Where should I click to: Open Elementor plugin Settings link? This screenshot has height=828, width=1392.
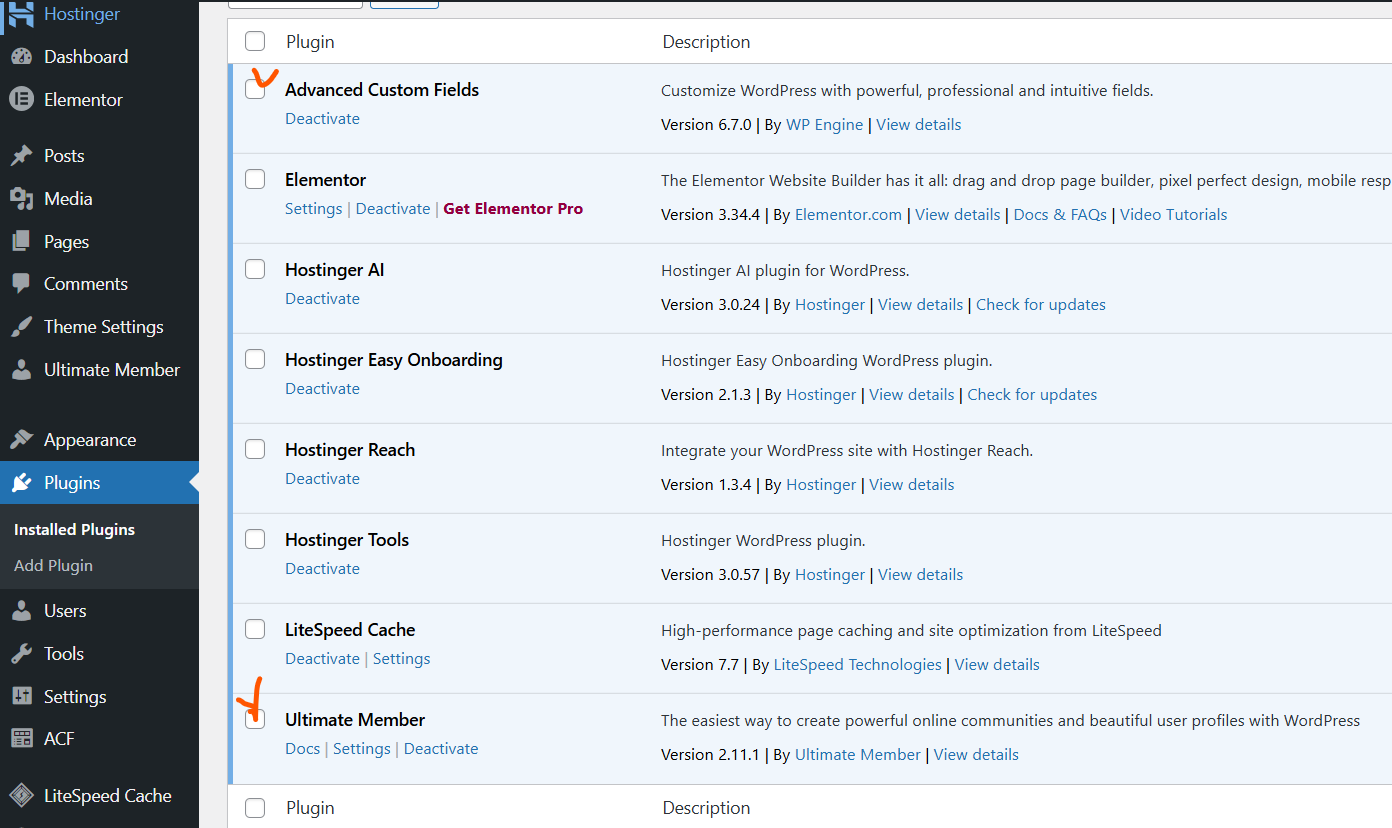tap(313, 209)
